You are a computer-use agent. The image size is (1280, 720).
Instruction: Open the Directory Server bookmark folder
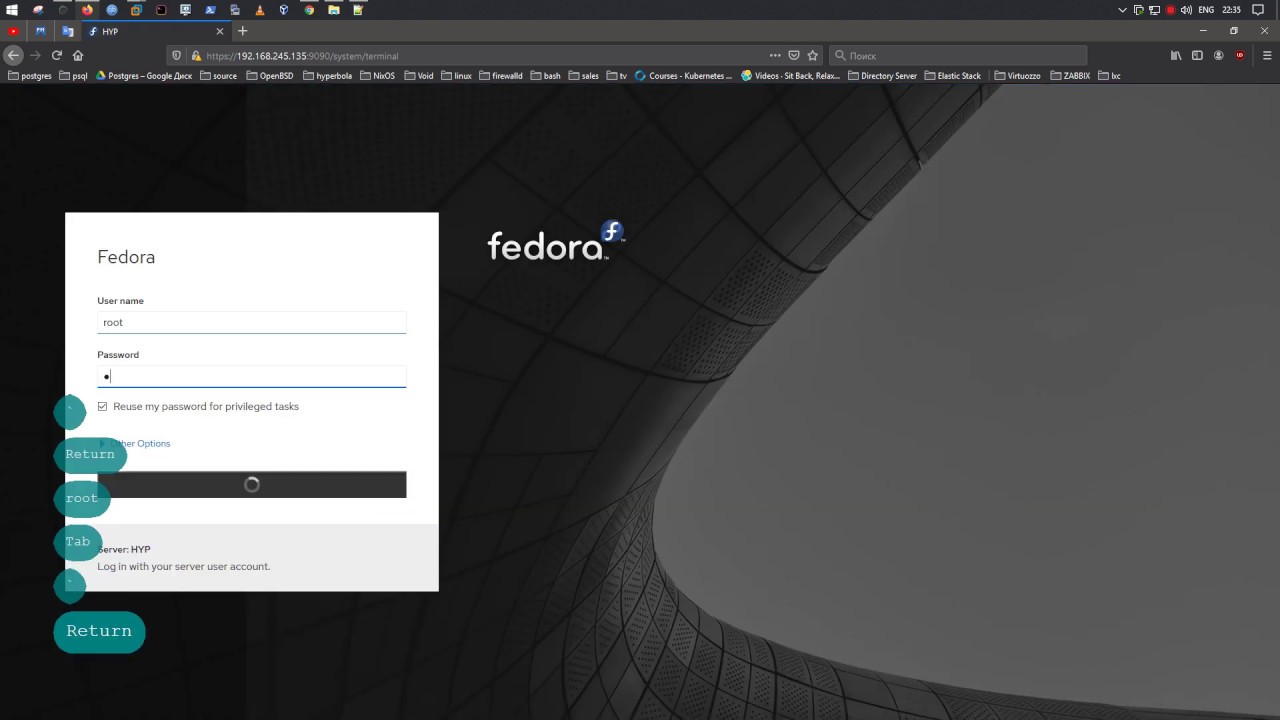pos(882,76)
